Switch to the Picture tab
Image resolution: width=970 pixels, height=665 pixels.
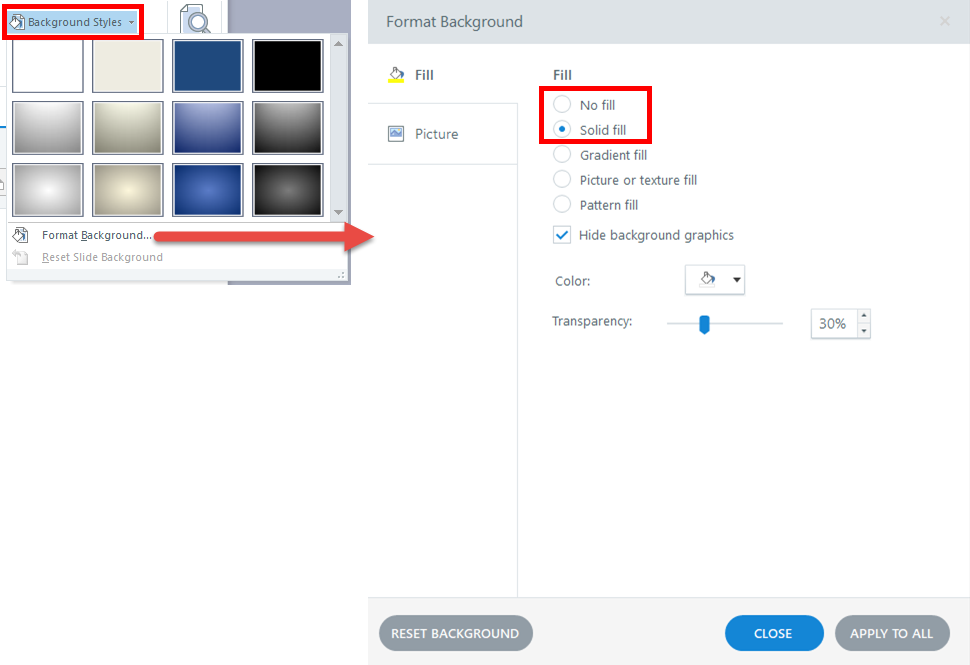pyautogui.click(x=442, y=134)
